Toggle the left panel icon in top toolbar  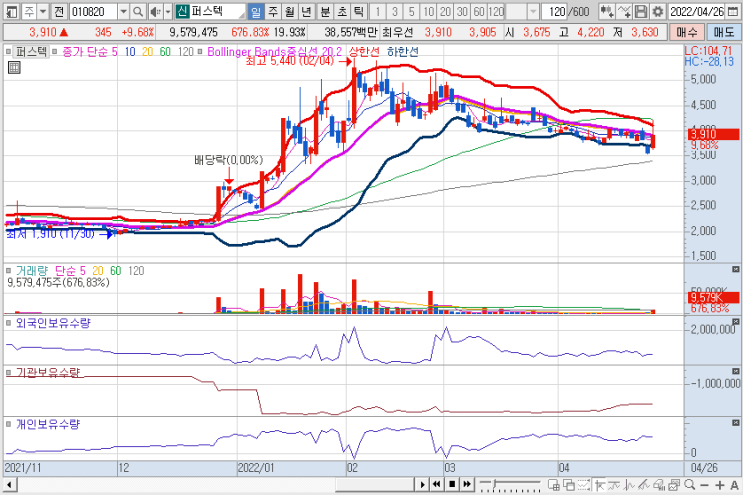click(x=12, y=11)
